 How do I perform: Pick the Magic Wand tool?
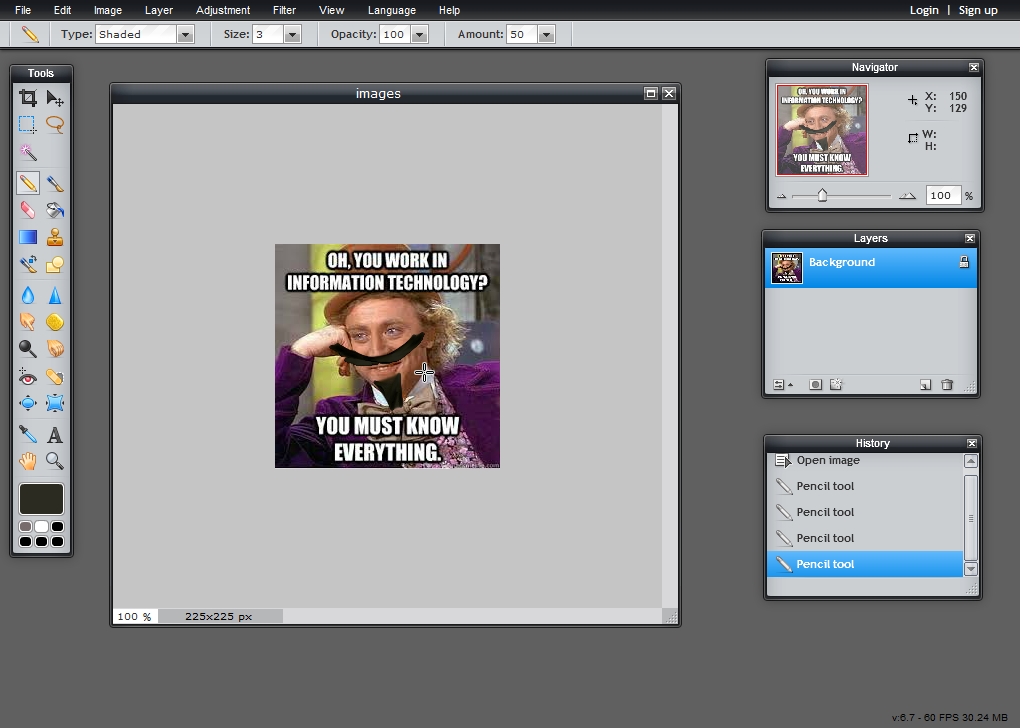pos(28,153)
